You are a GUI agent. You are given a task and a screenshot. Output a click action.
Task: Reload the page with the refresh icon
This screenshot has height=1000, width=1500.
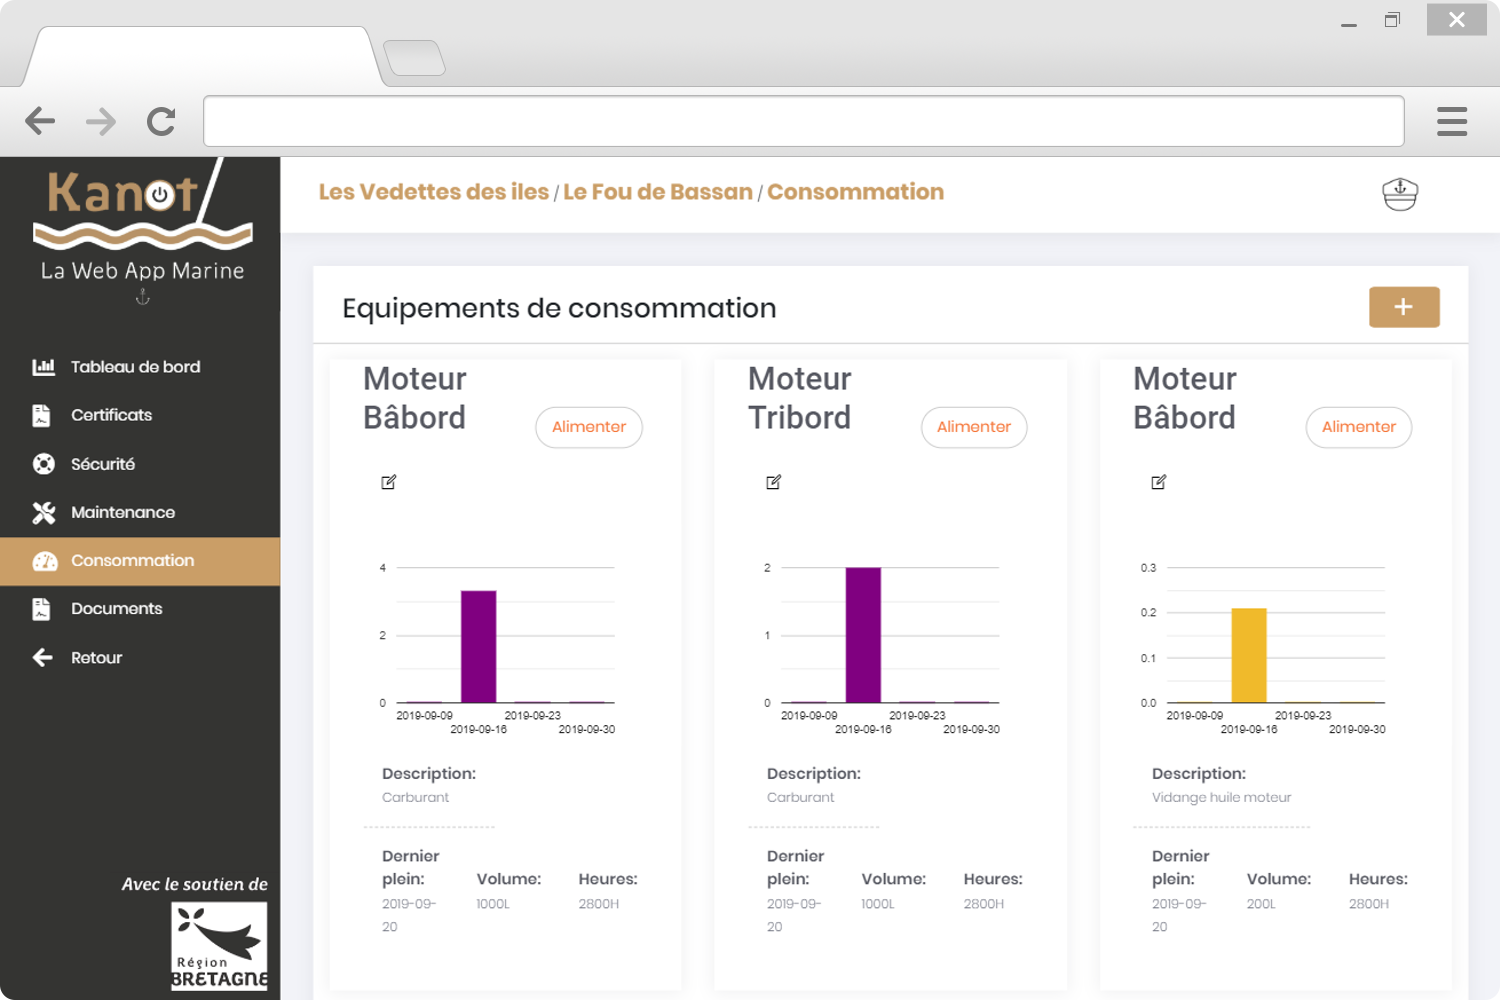tap(161, 121)
